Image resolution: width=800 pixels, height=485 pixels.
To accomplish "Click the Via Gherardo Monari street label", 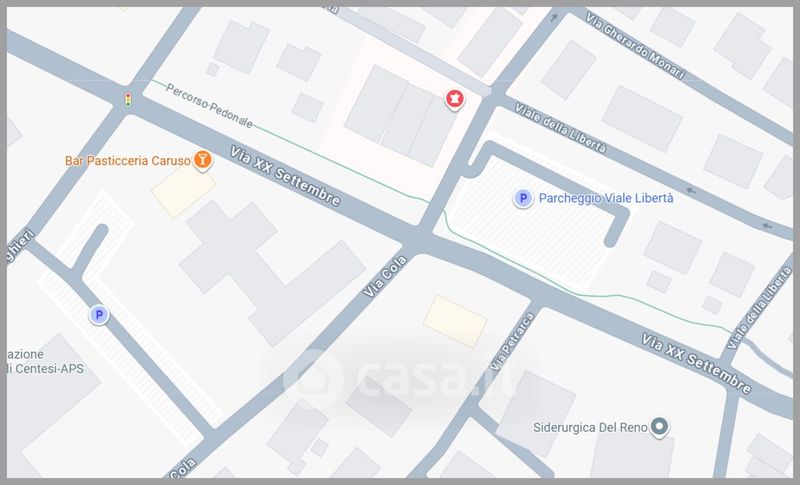I will pyautogui.click(x=635, y=46).
